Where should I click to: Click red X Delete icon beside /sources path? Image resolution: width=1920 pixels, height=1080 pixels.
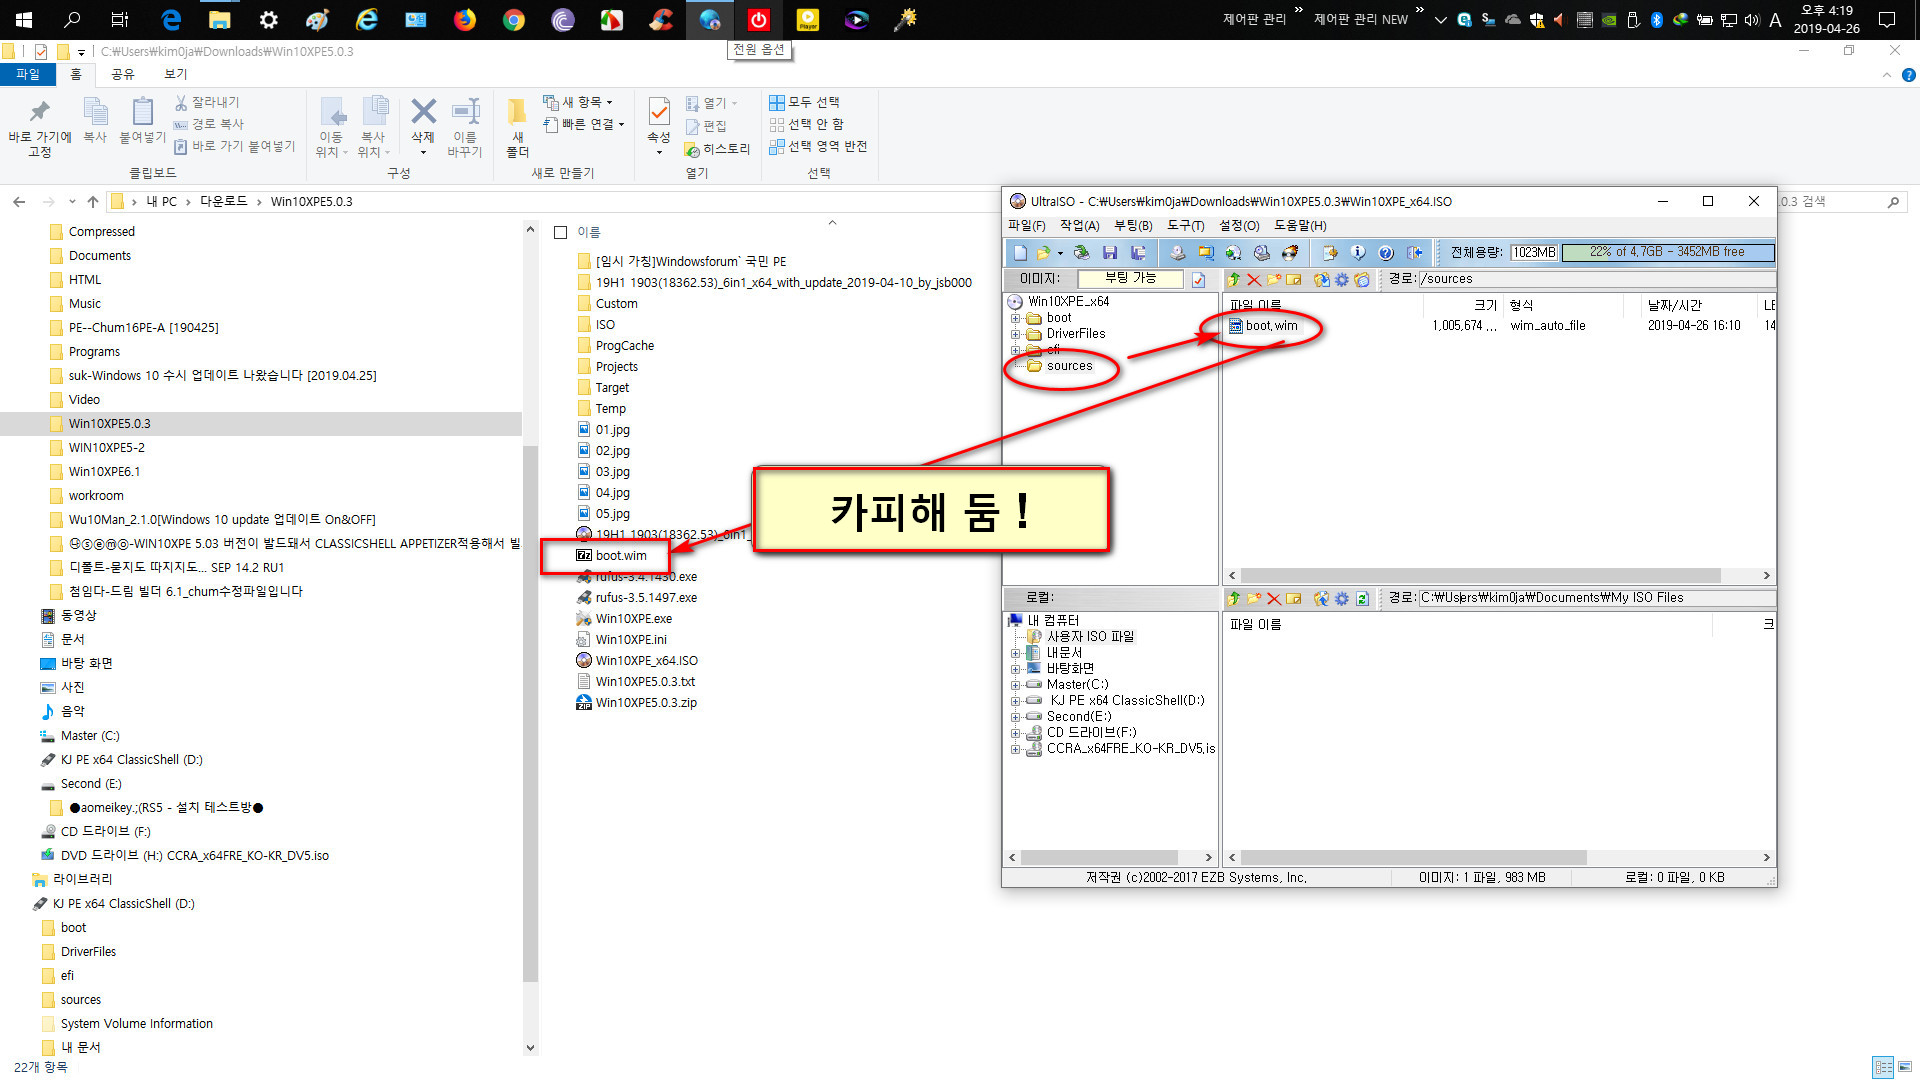coord(1254,279)
